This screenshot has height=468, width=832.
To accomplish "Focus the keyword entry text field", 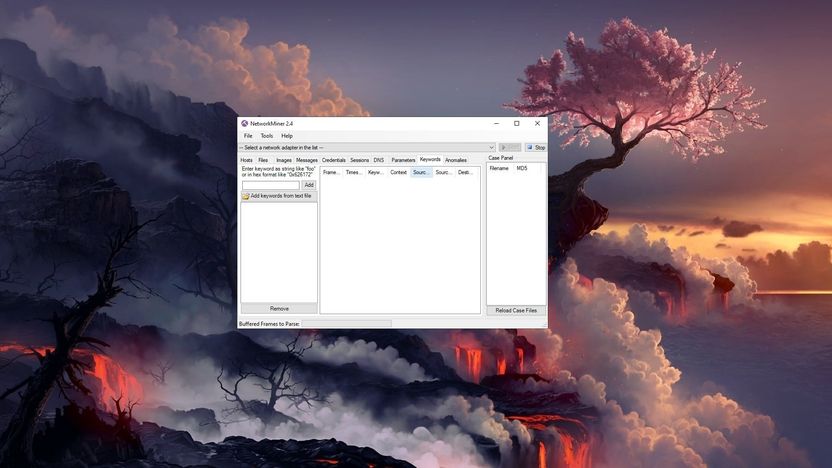I will (271, 185).
